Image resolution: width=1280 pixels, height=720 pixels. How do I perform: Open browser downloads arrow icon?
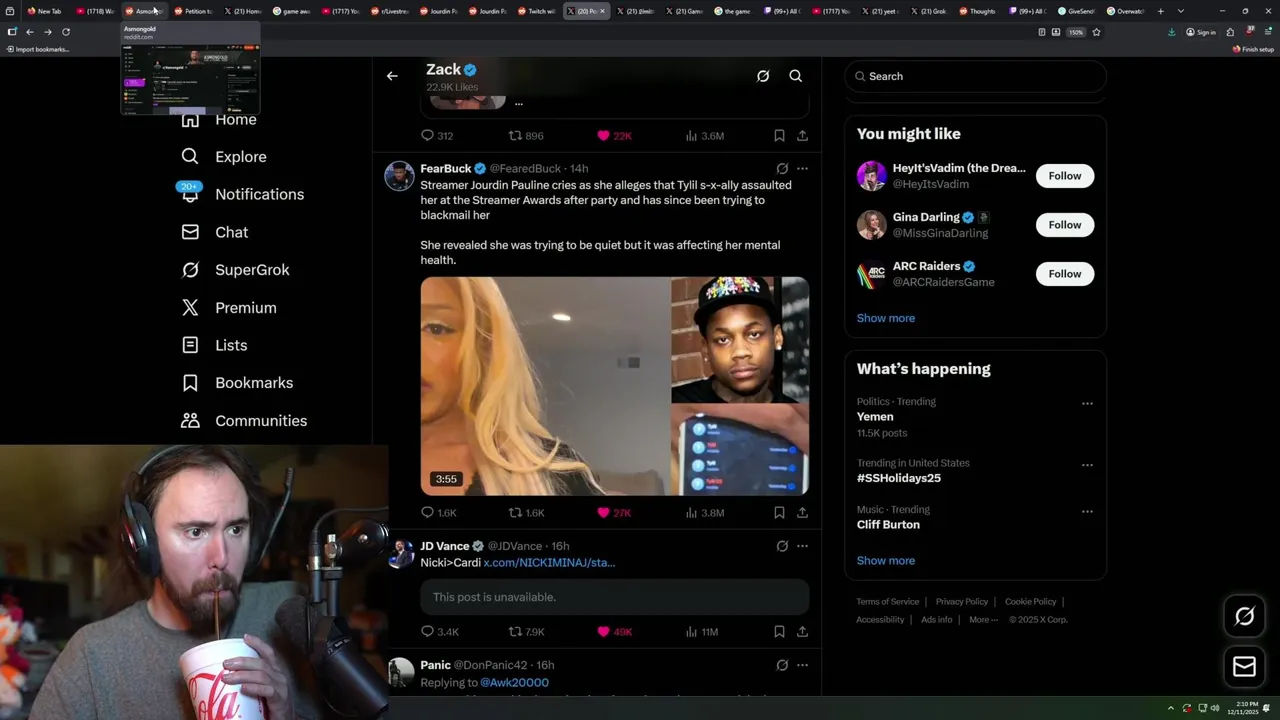(1172, 32)
